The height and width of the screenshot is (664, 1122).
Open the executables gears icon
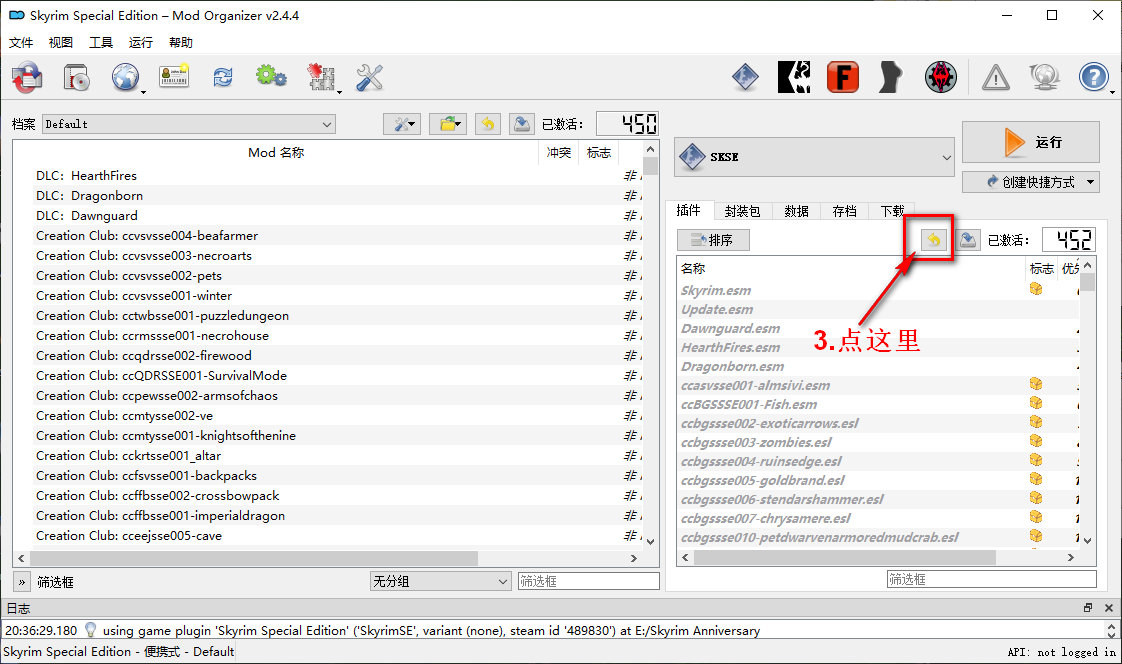(x=271, y=78)
